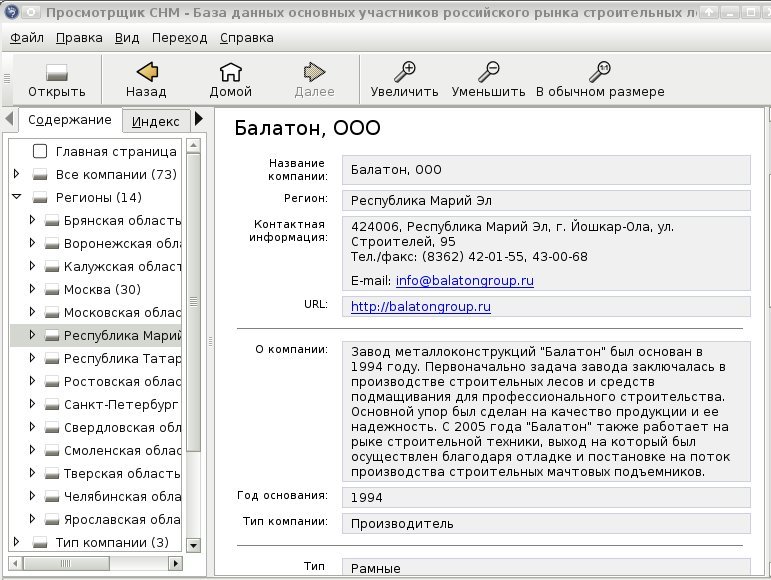The image size is (771, 580).
Task: Click the Открыть (Open) toolbar icon
Action: 57,72
